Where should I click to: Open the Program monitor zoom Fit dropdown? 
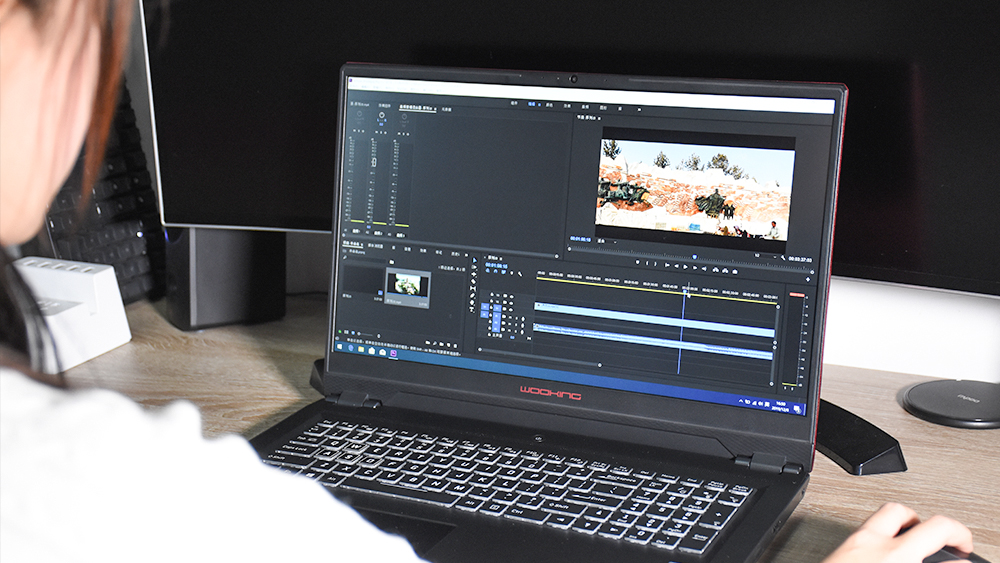[605, 241]
